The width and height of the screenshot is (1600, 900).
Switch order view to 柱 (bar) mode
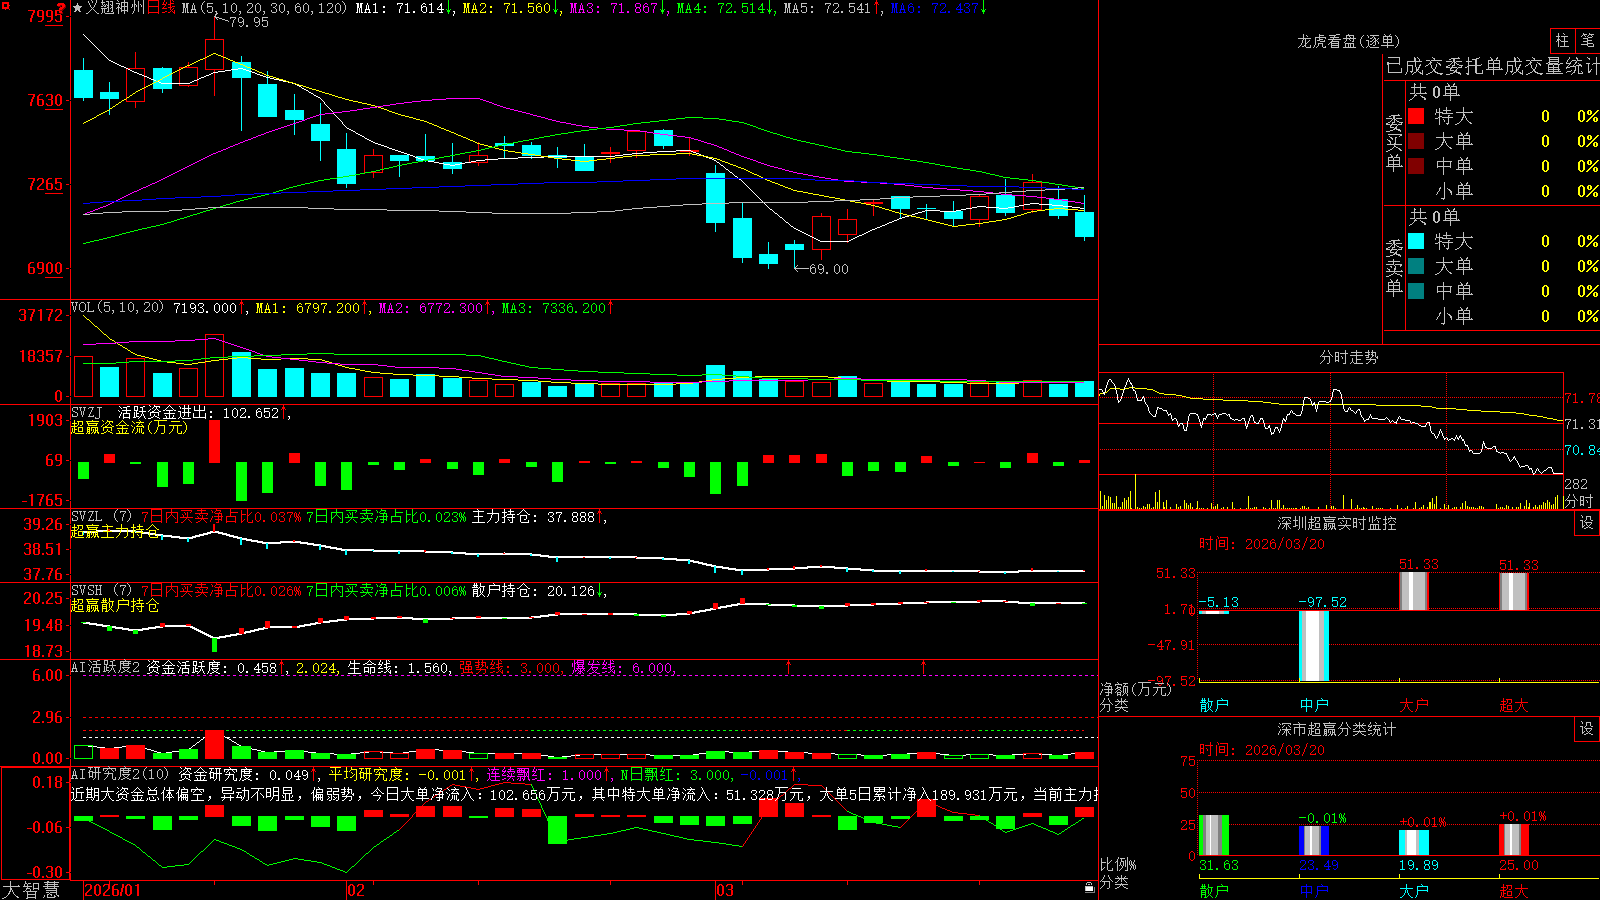(1562, 41)
